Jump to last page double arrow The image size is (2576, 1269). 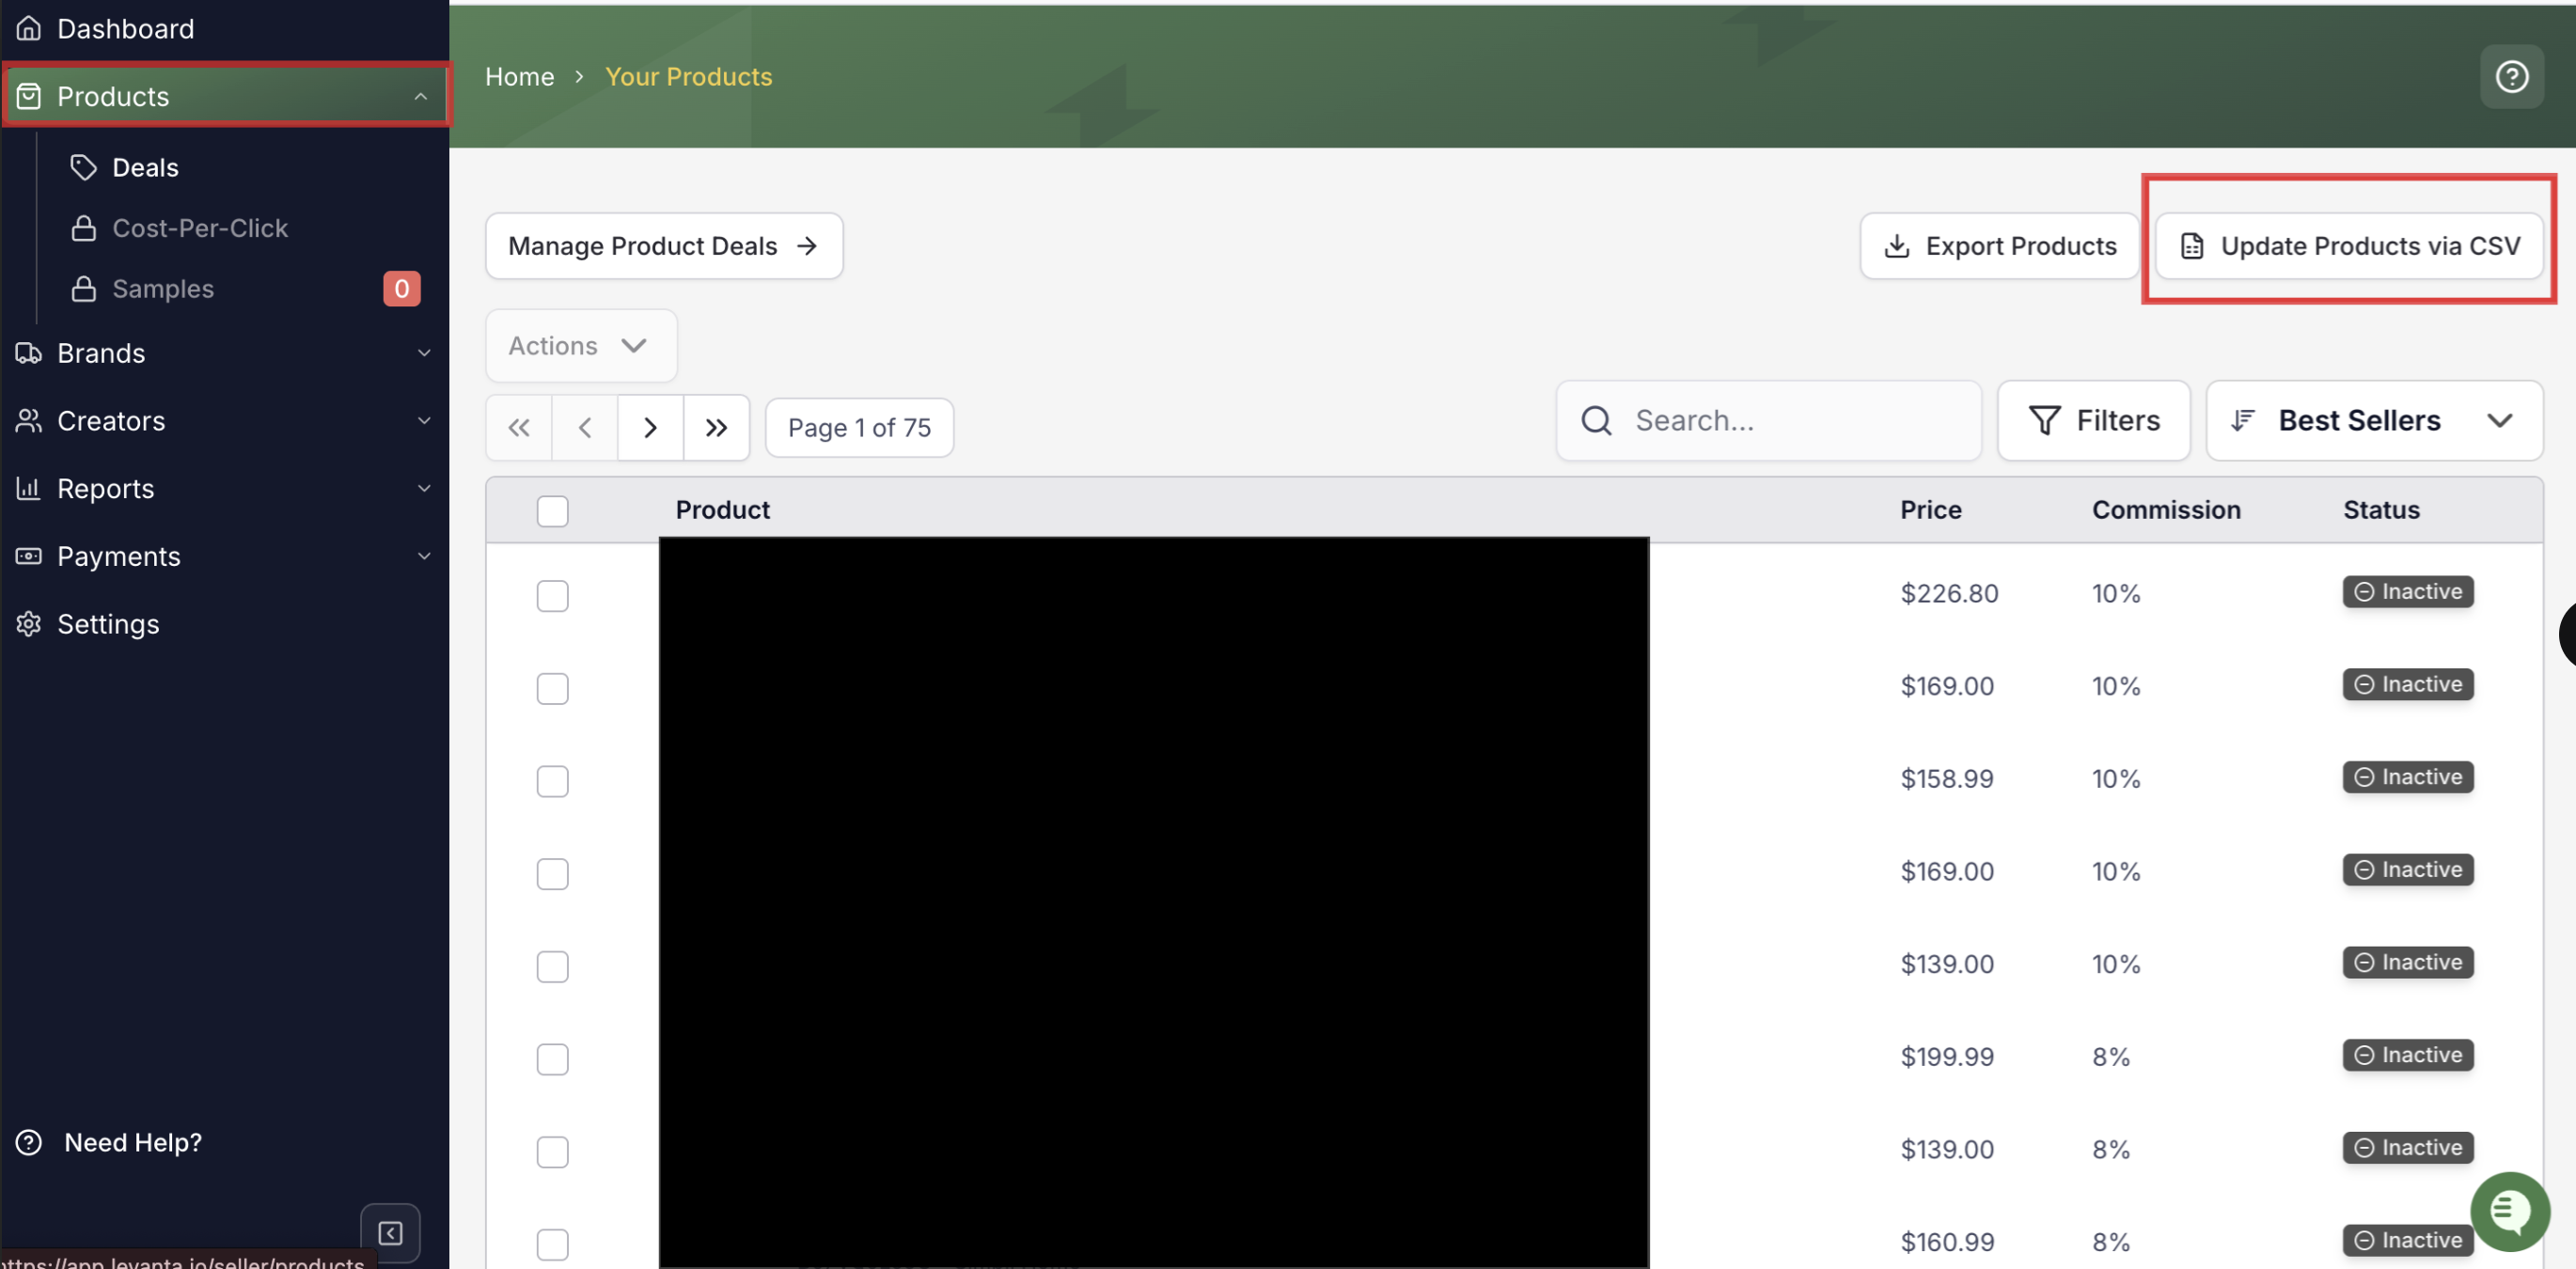(x=716, y=428)
